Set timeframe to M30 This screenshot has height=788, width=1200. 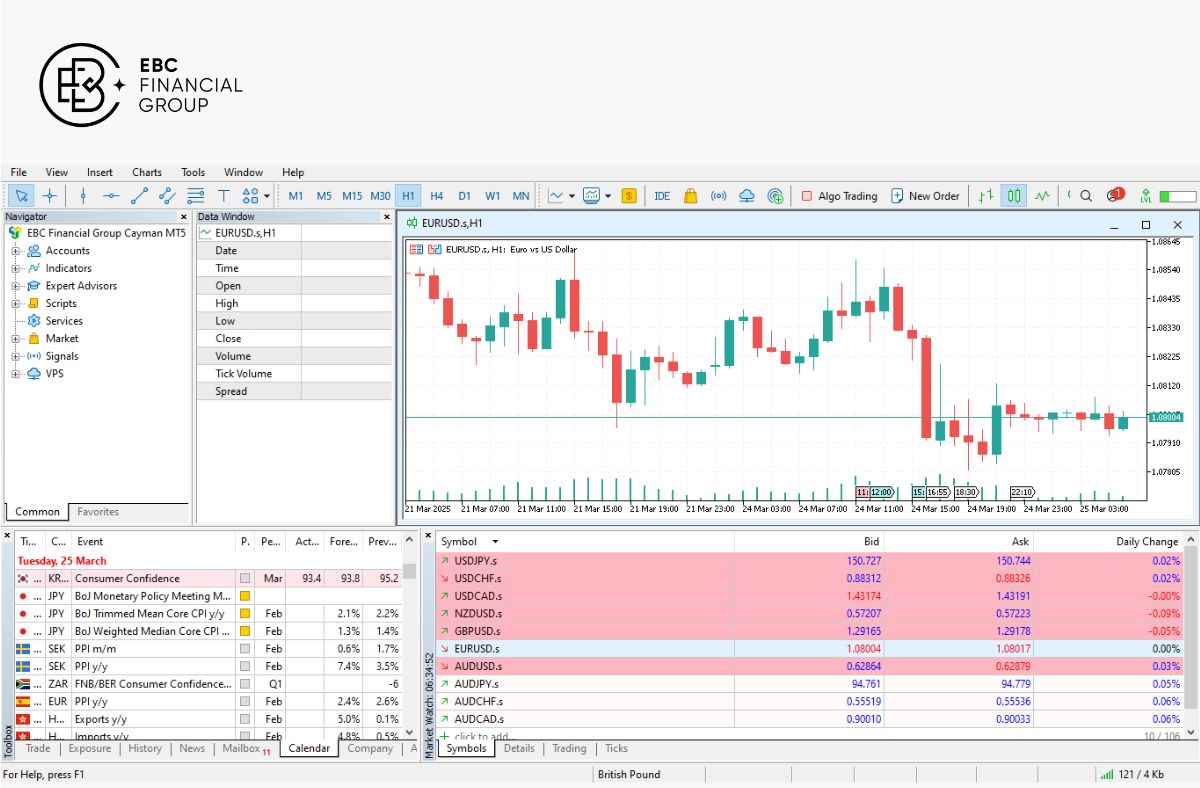pos(380,196)
